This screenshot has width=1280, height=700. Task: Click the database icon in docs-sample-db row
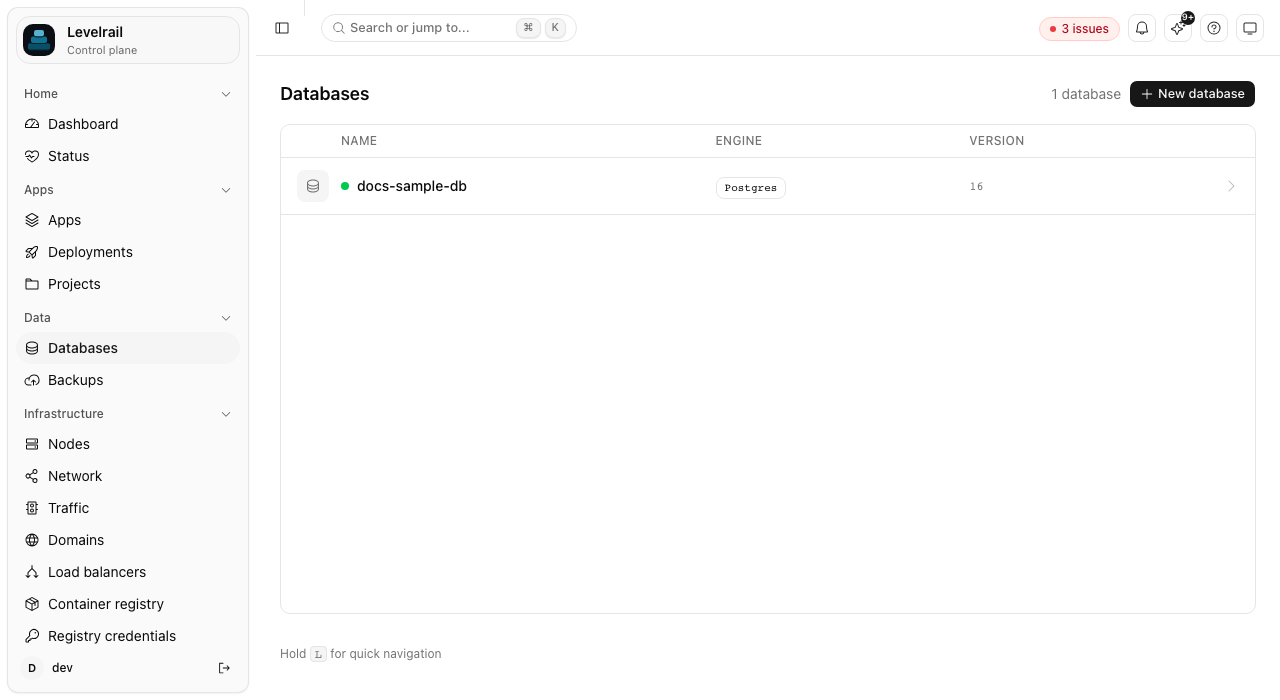313,186
